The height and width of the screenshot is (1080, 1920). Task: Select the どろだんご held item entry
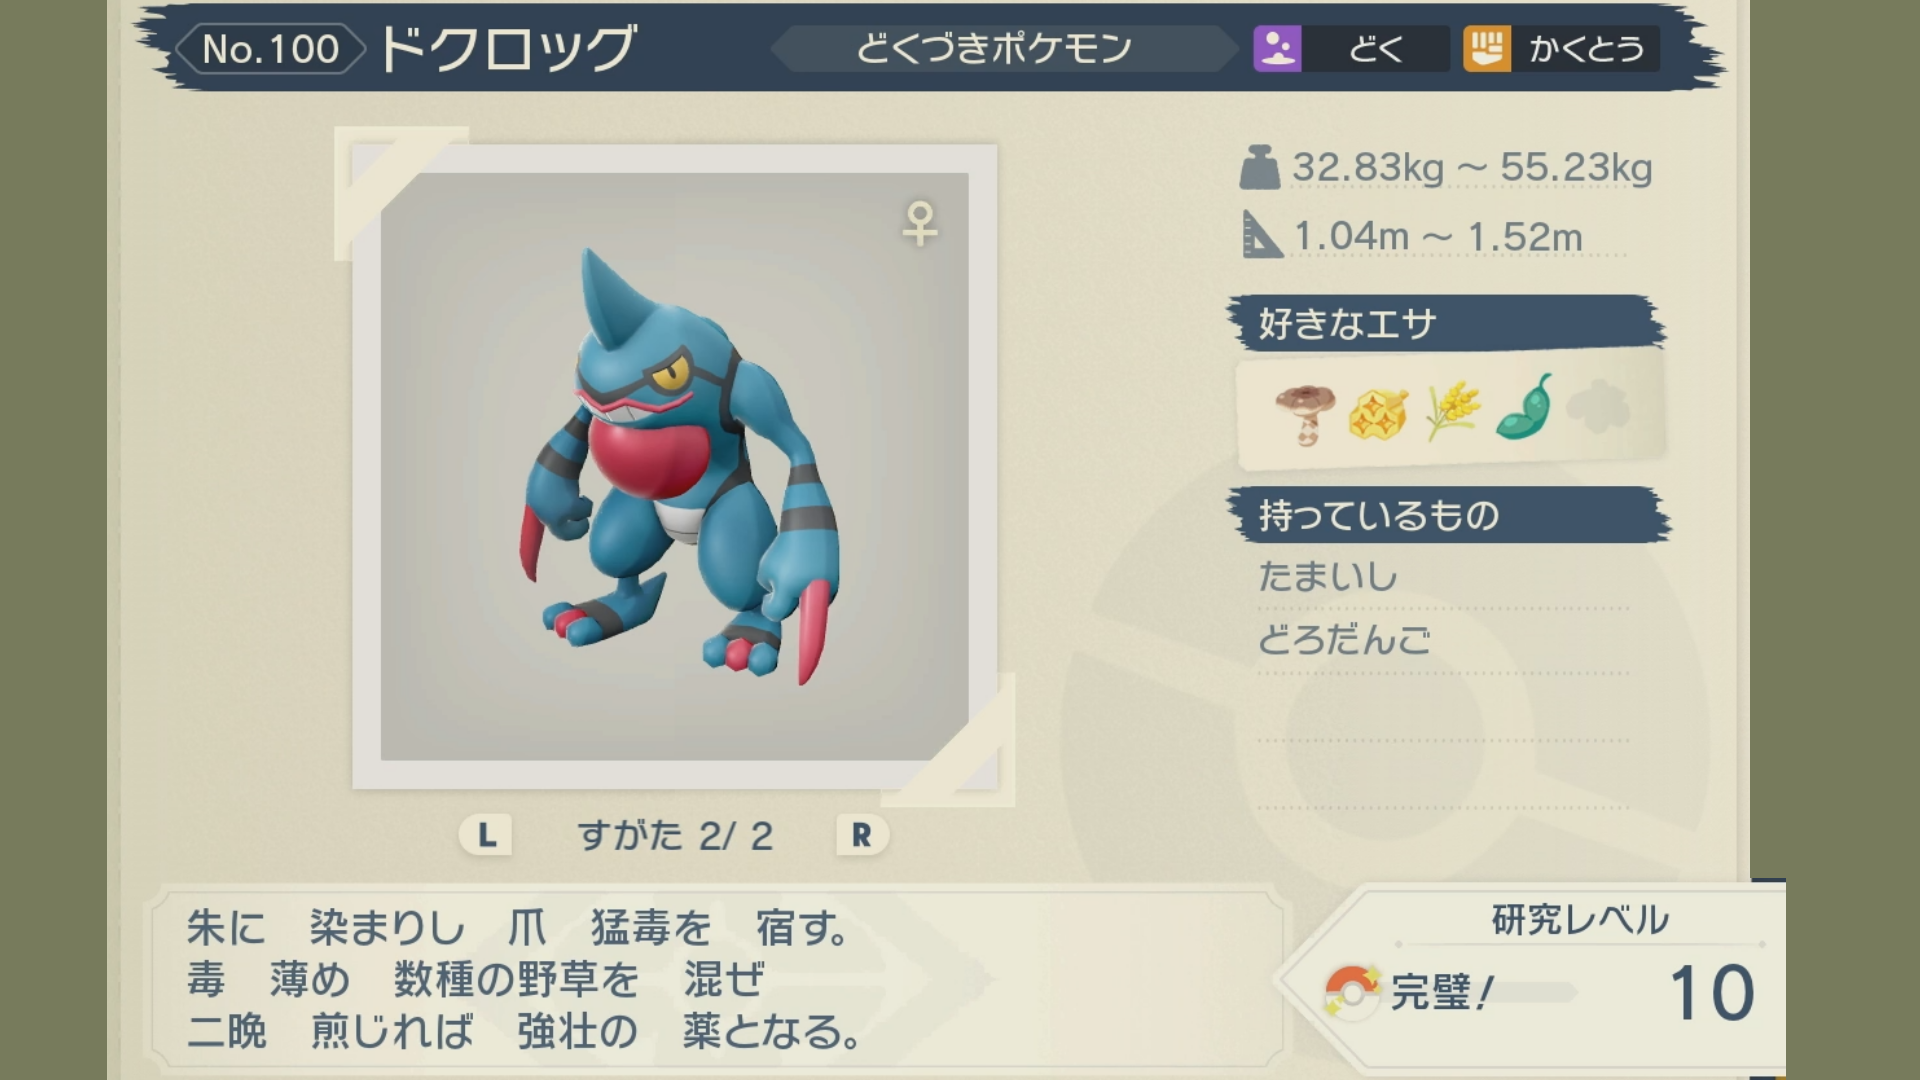point(1344,640)
